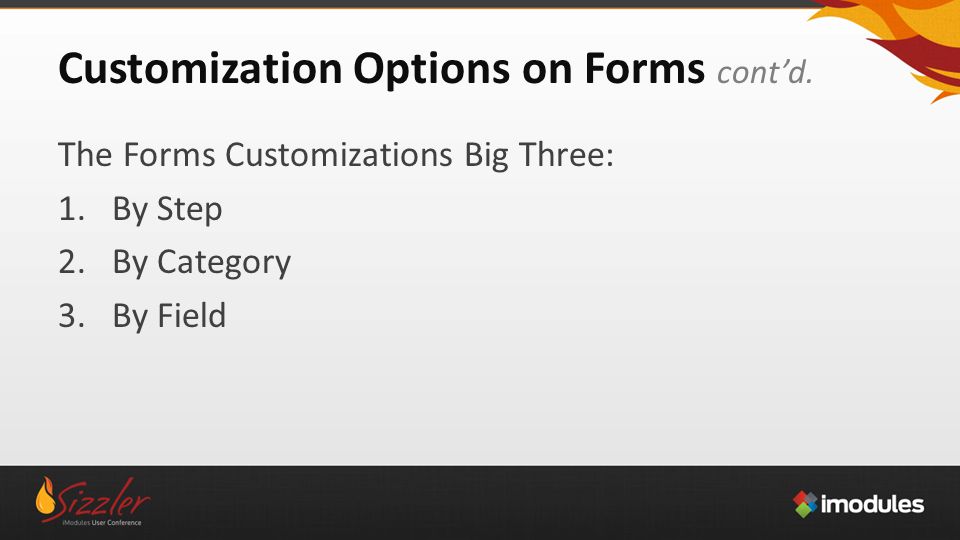This screenshot has width=960, height=540.
Task: Select the By Field list item
Action: (169, 316)
